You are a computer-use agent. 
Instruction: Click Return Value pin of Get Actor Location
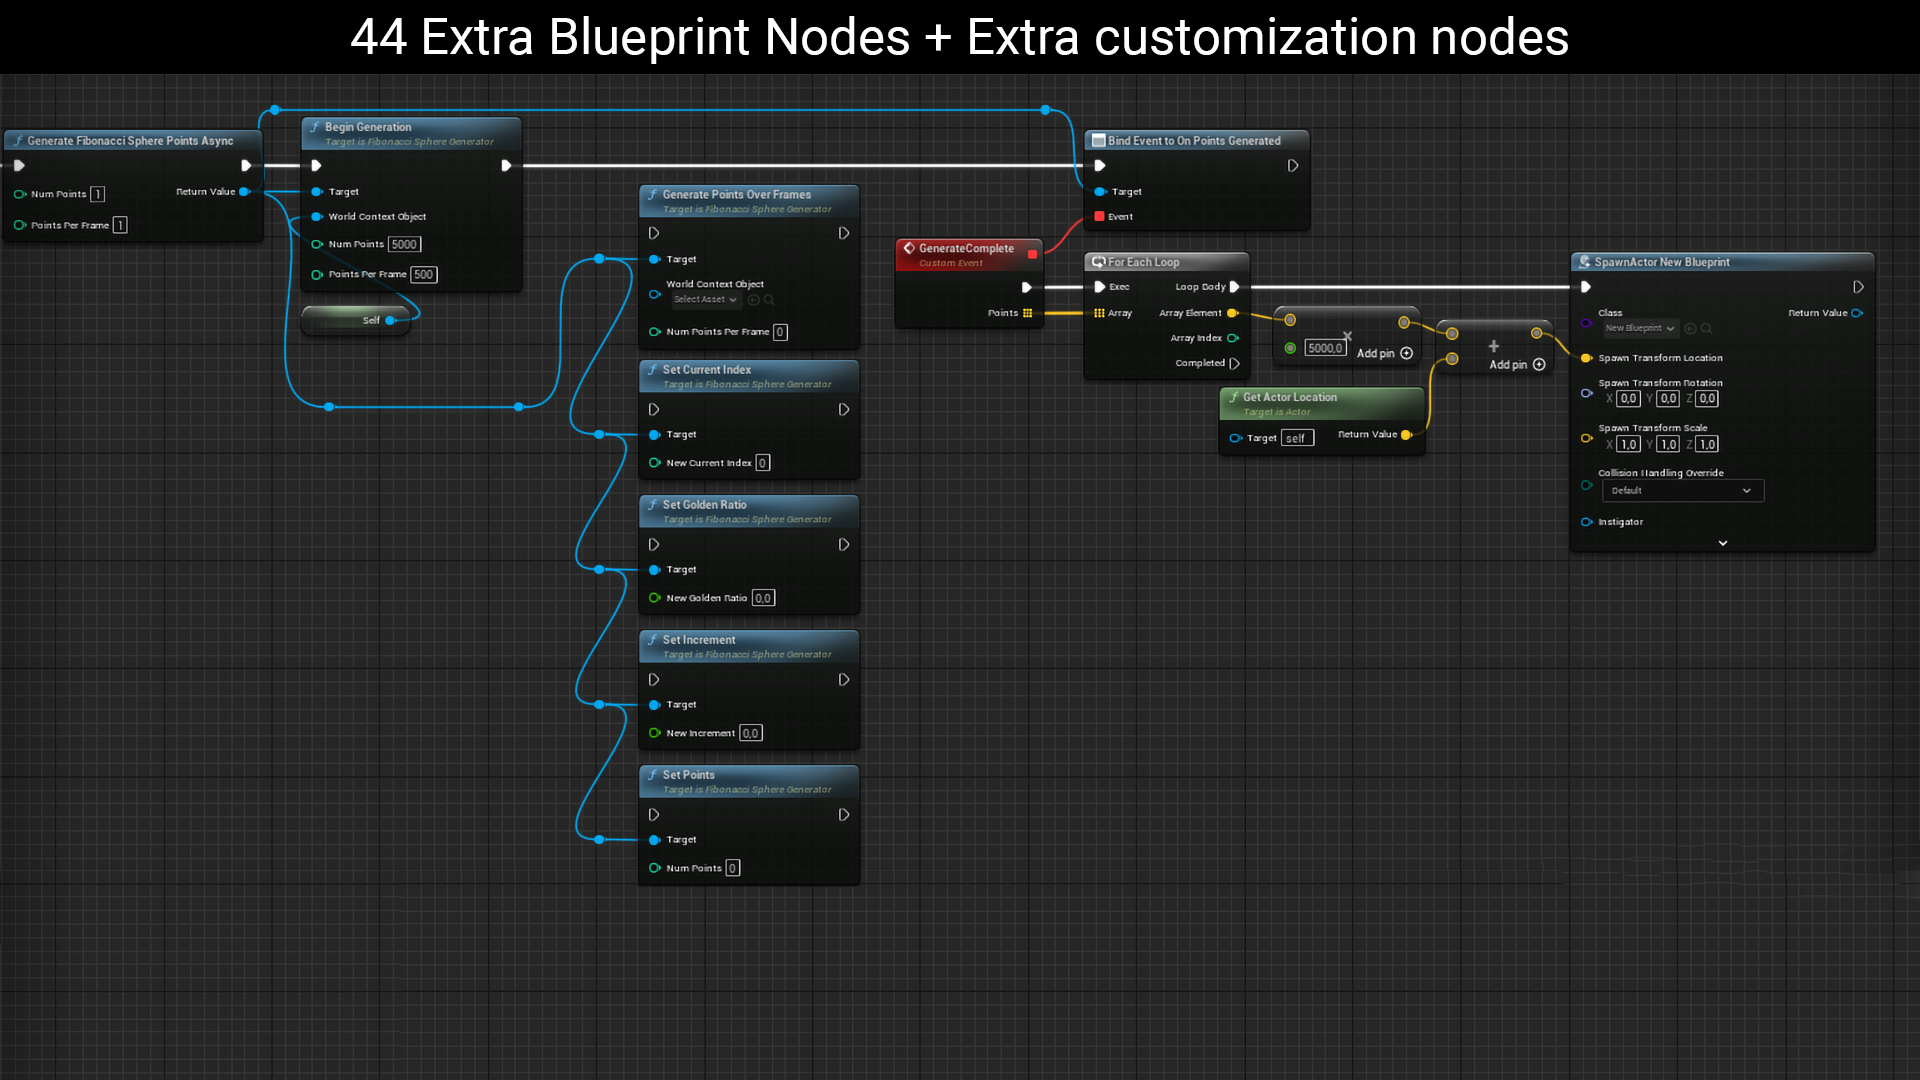click(1406, 435)
